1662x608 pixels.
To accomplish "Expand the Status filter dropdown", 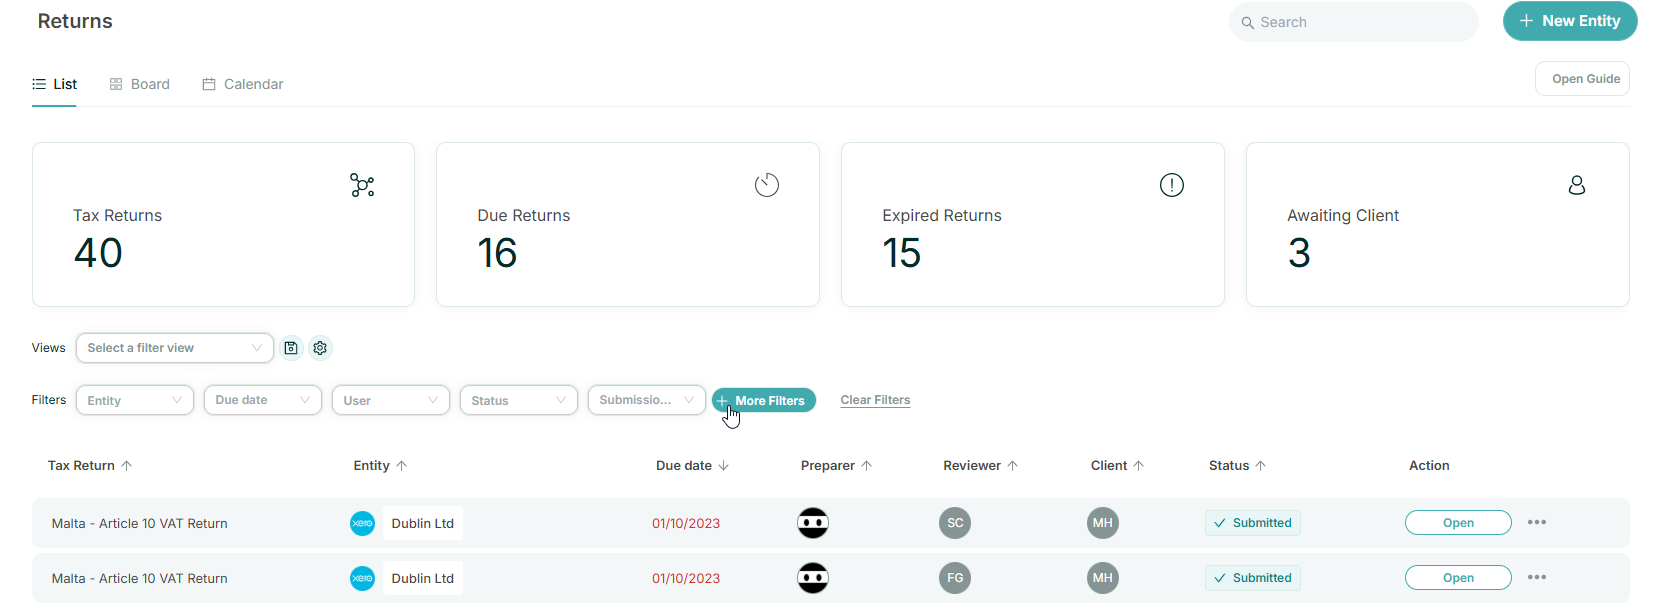I will click(x=518, y=400).
